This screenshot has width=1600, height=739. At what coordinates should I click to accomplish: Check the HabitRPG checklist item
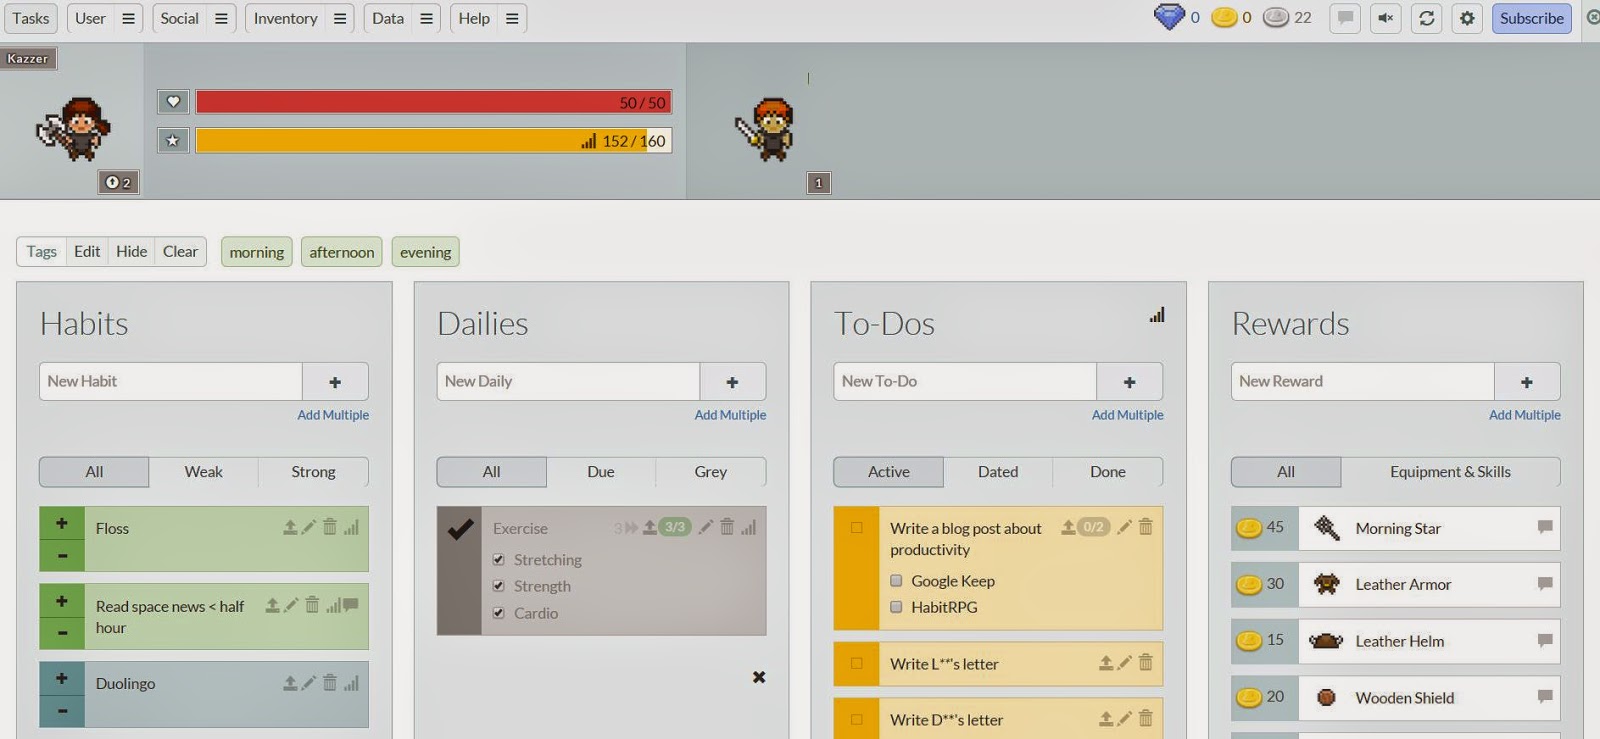[896, 606]
